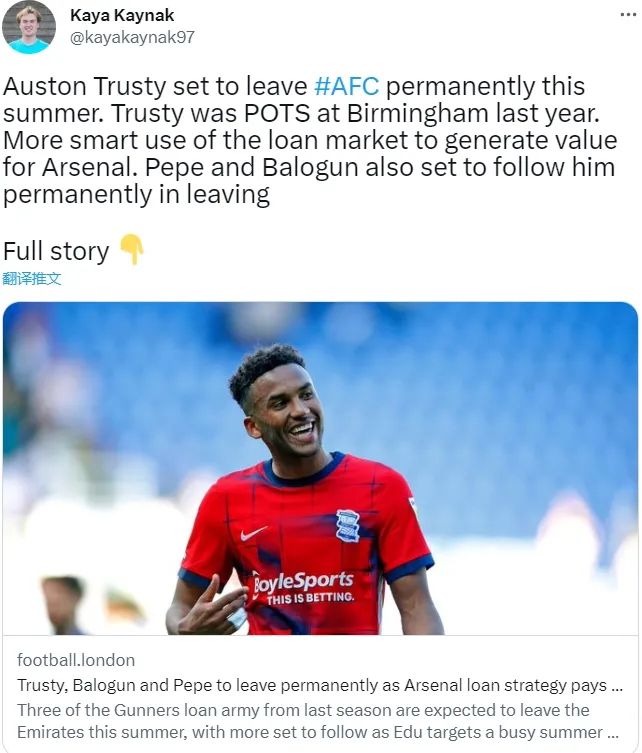Click the Nike swoosh on the shirt
Screen dimensions: 642x753
point(254,533)
